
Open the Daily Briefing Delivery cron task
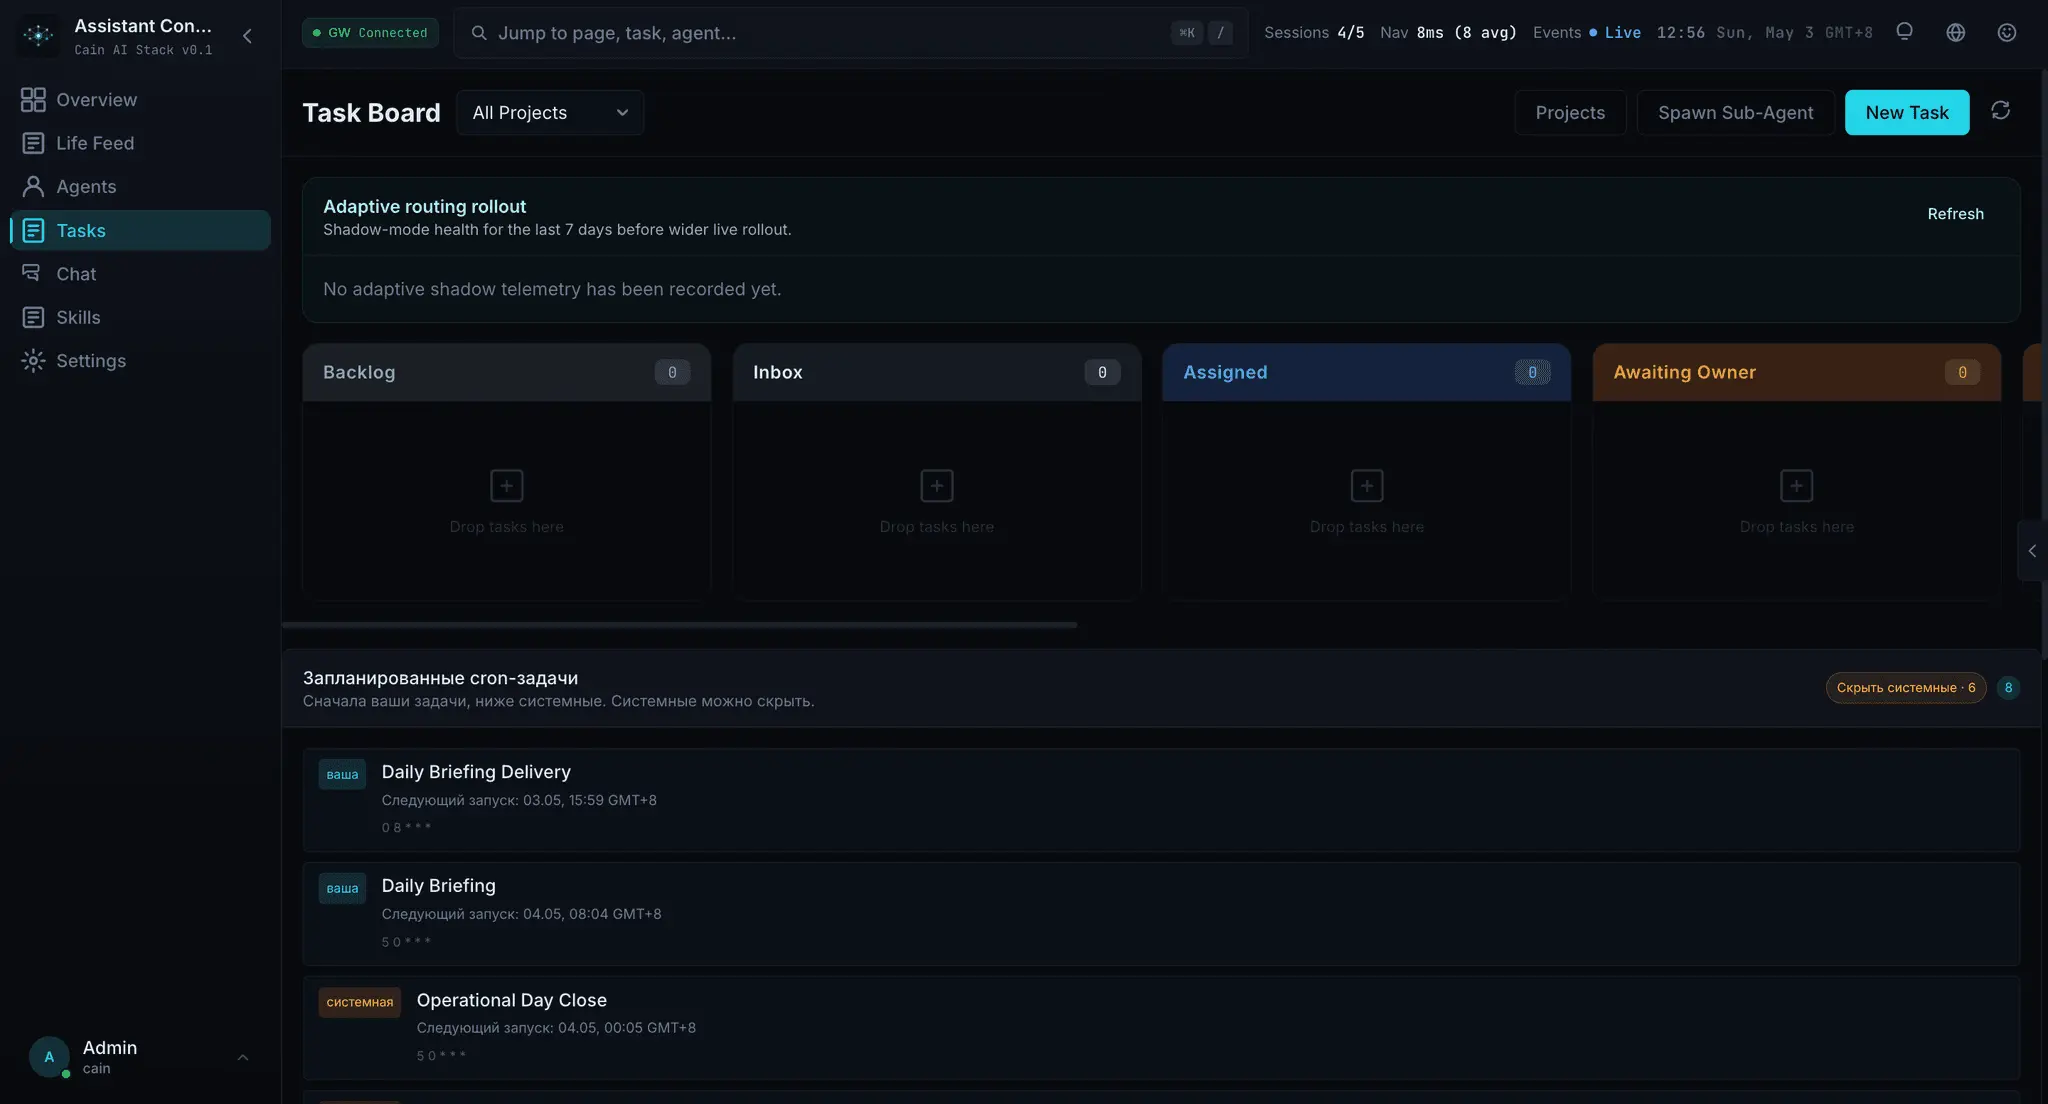pyautogui.click(x=1161, y=800)
